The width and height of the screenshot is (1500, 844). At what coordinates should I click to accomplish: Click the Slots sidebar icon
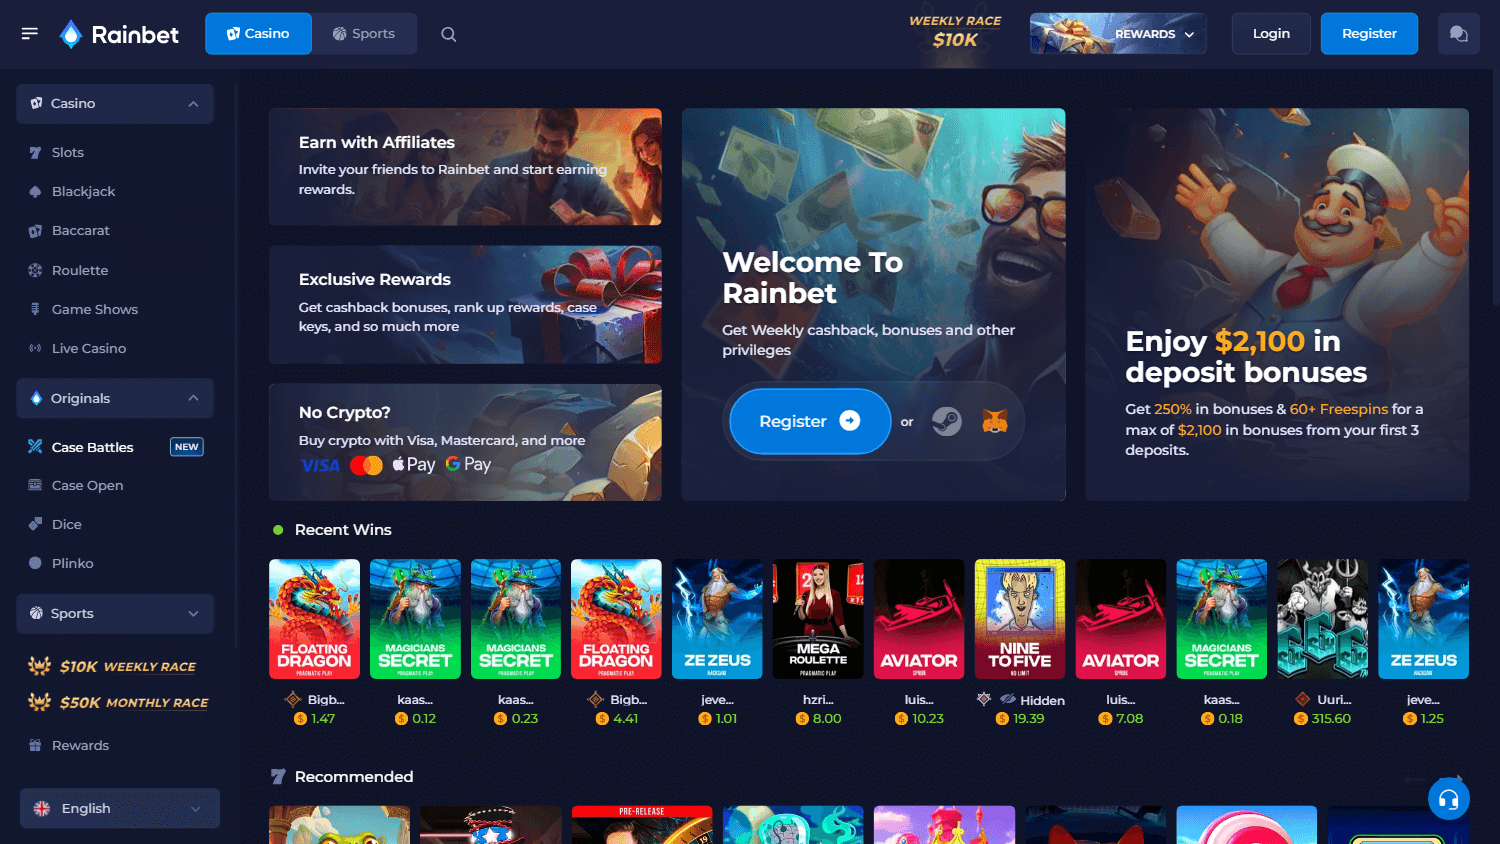(36, 152)
